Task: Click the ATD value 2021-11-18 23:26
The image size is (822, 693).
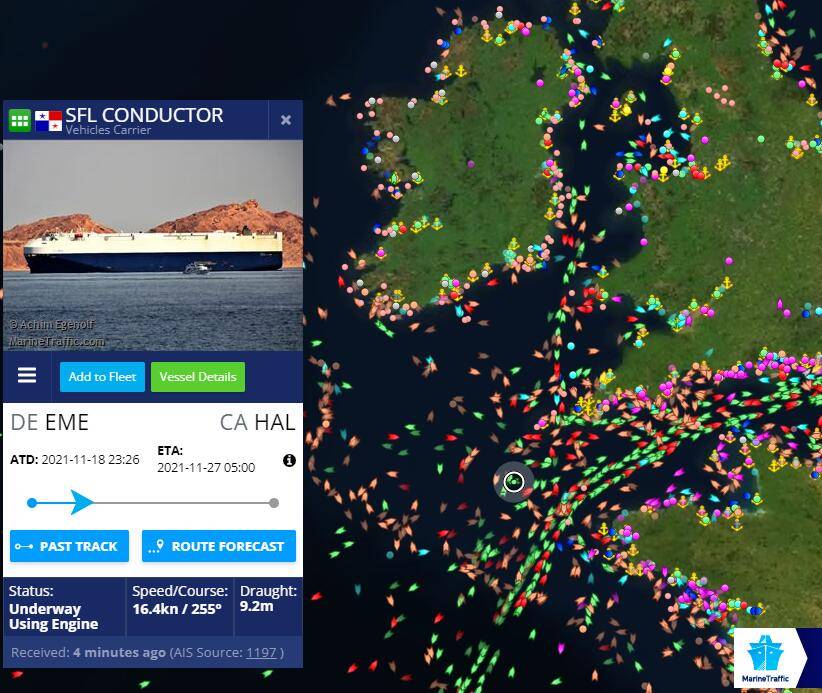Action: click(91, 460)
